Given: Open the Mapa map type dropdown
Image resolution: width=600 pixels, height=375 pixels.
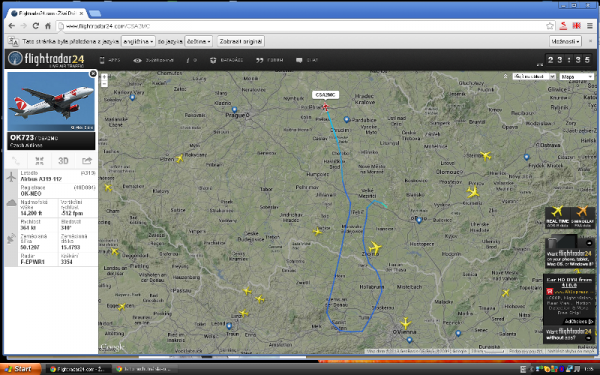Looking at the screenshot, I should 577,77.
